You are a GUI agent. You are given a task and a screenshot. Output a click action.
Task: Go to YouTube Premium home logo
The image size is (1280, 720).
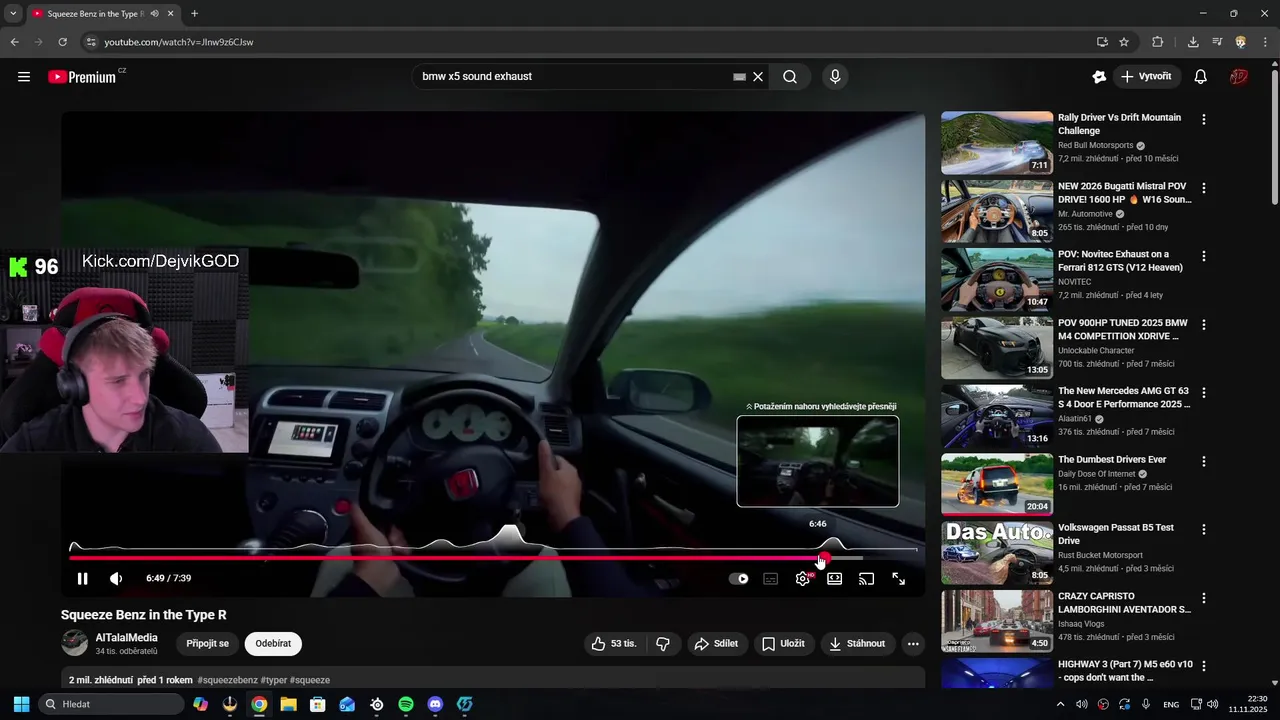pyautogui.click(x=82, y=77)
